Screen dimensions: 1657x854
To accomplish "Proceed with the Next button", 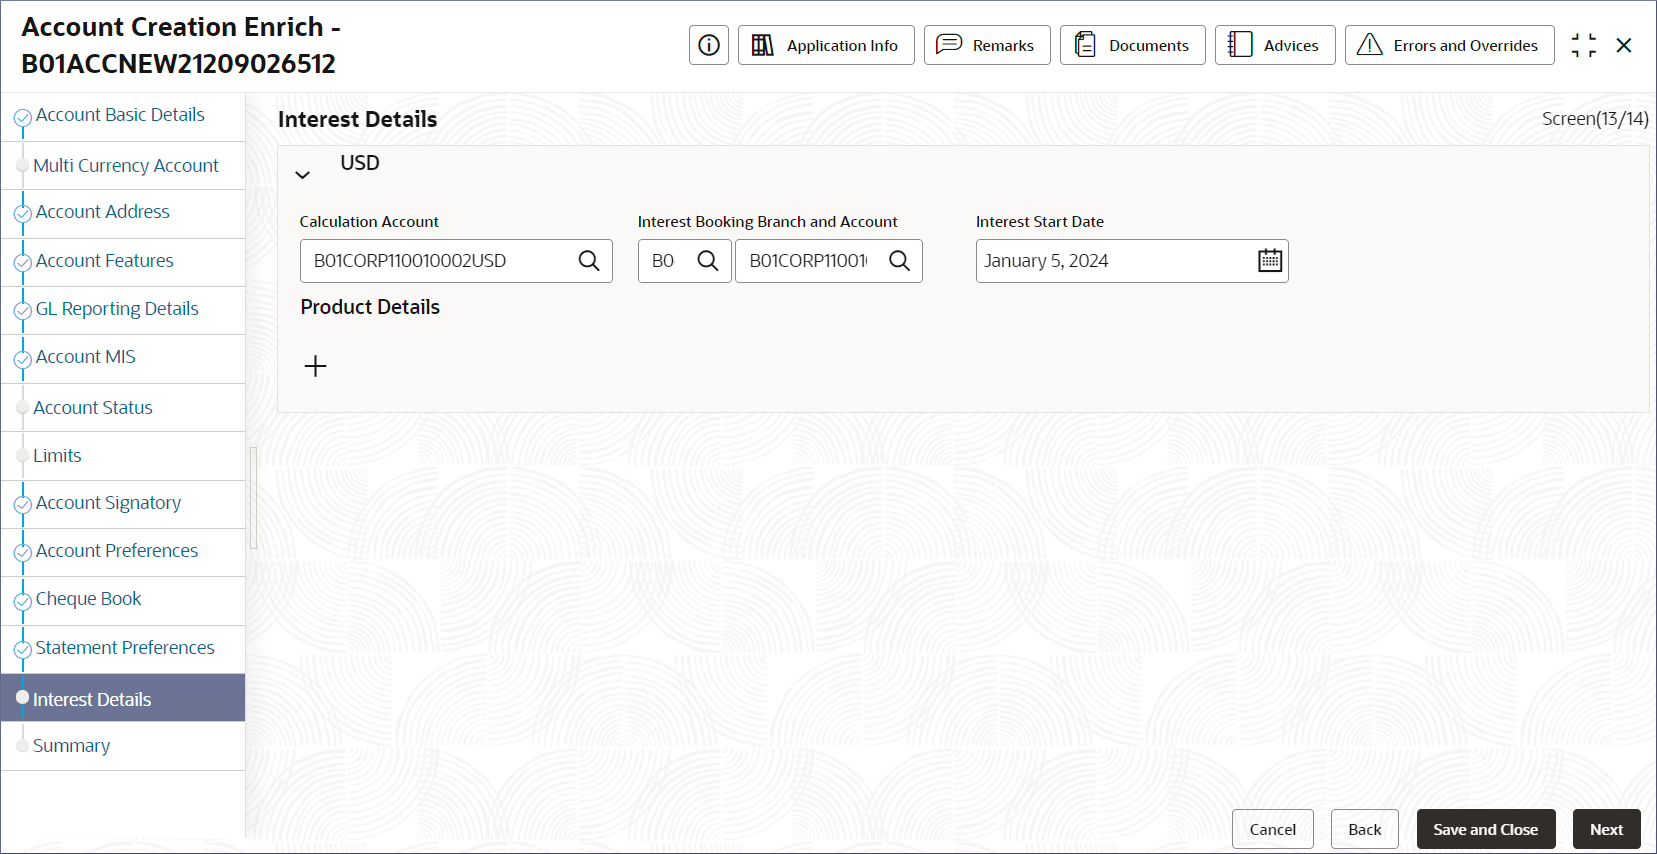I will (1606, 829).
